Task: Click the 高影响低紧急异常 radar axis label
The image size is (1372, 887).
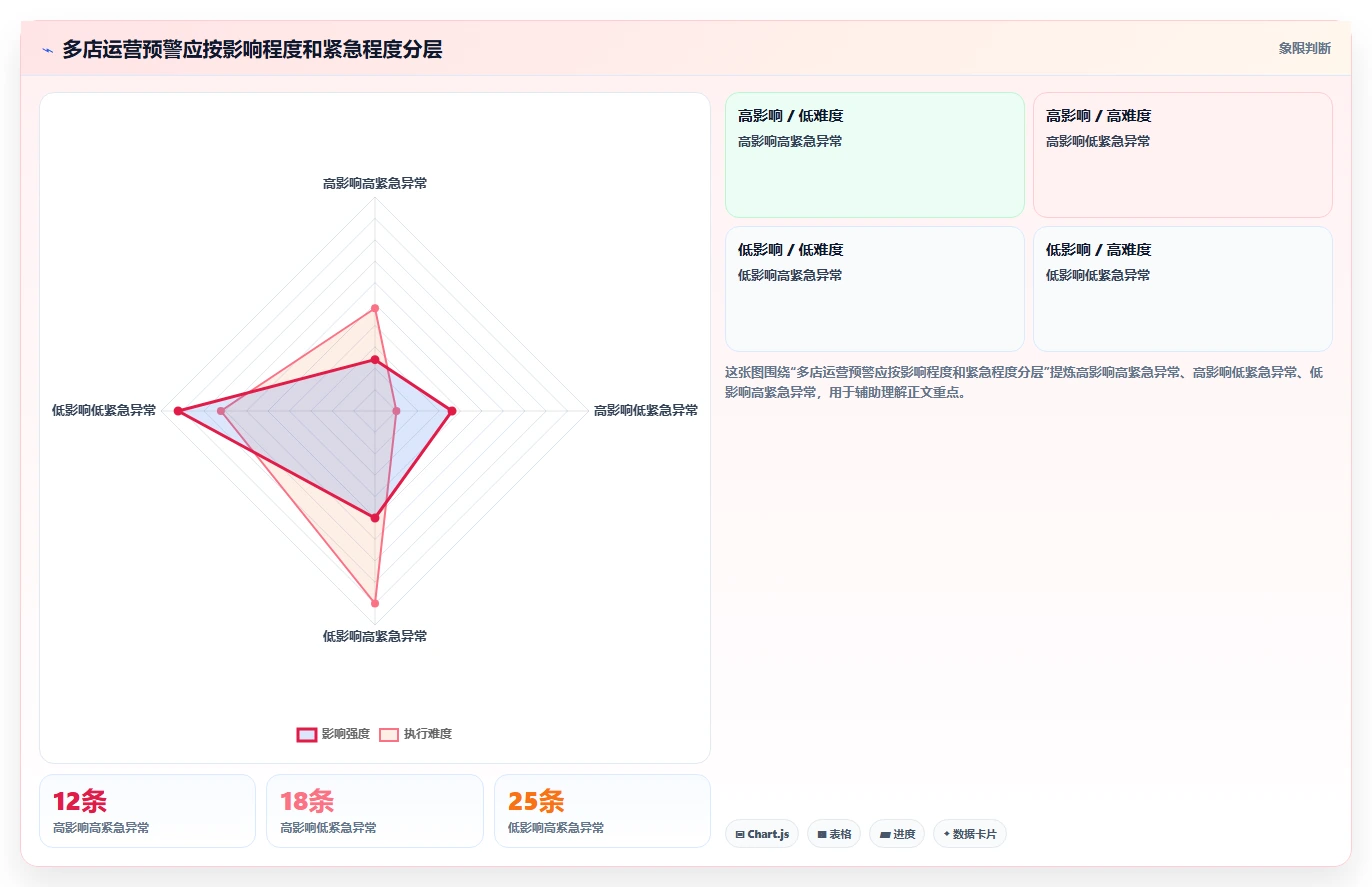Action: (x=646, y=411)
